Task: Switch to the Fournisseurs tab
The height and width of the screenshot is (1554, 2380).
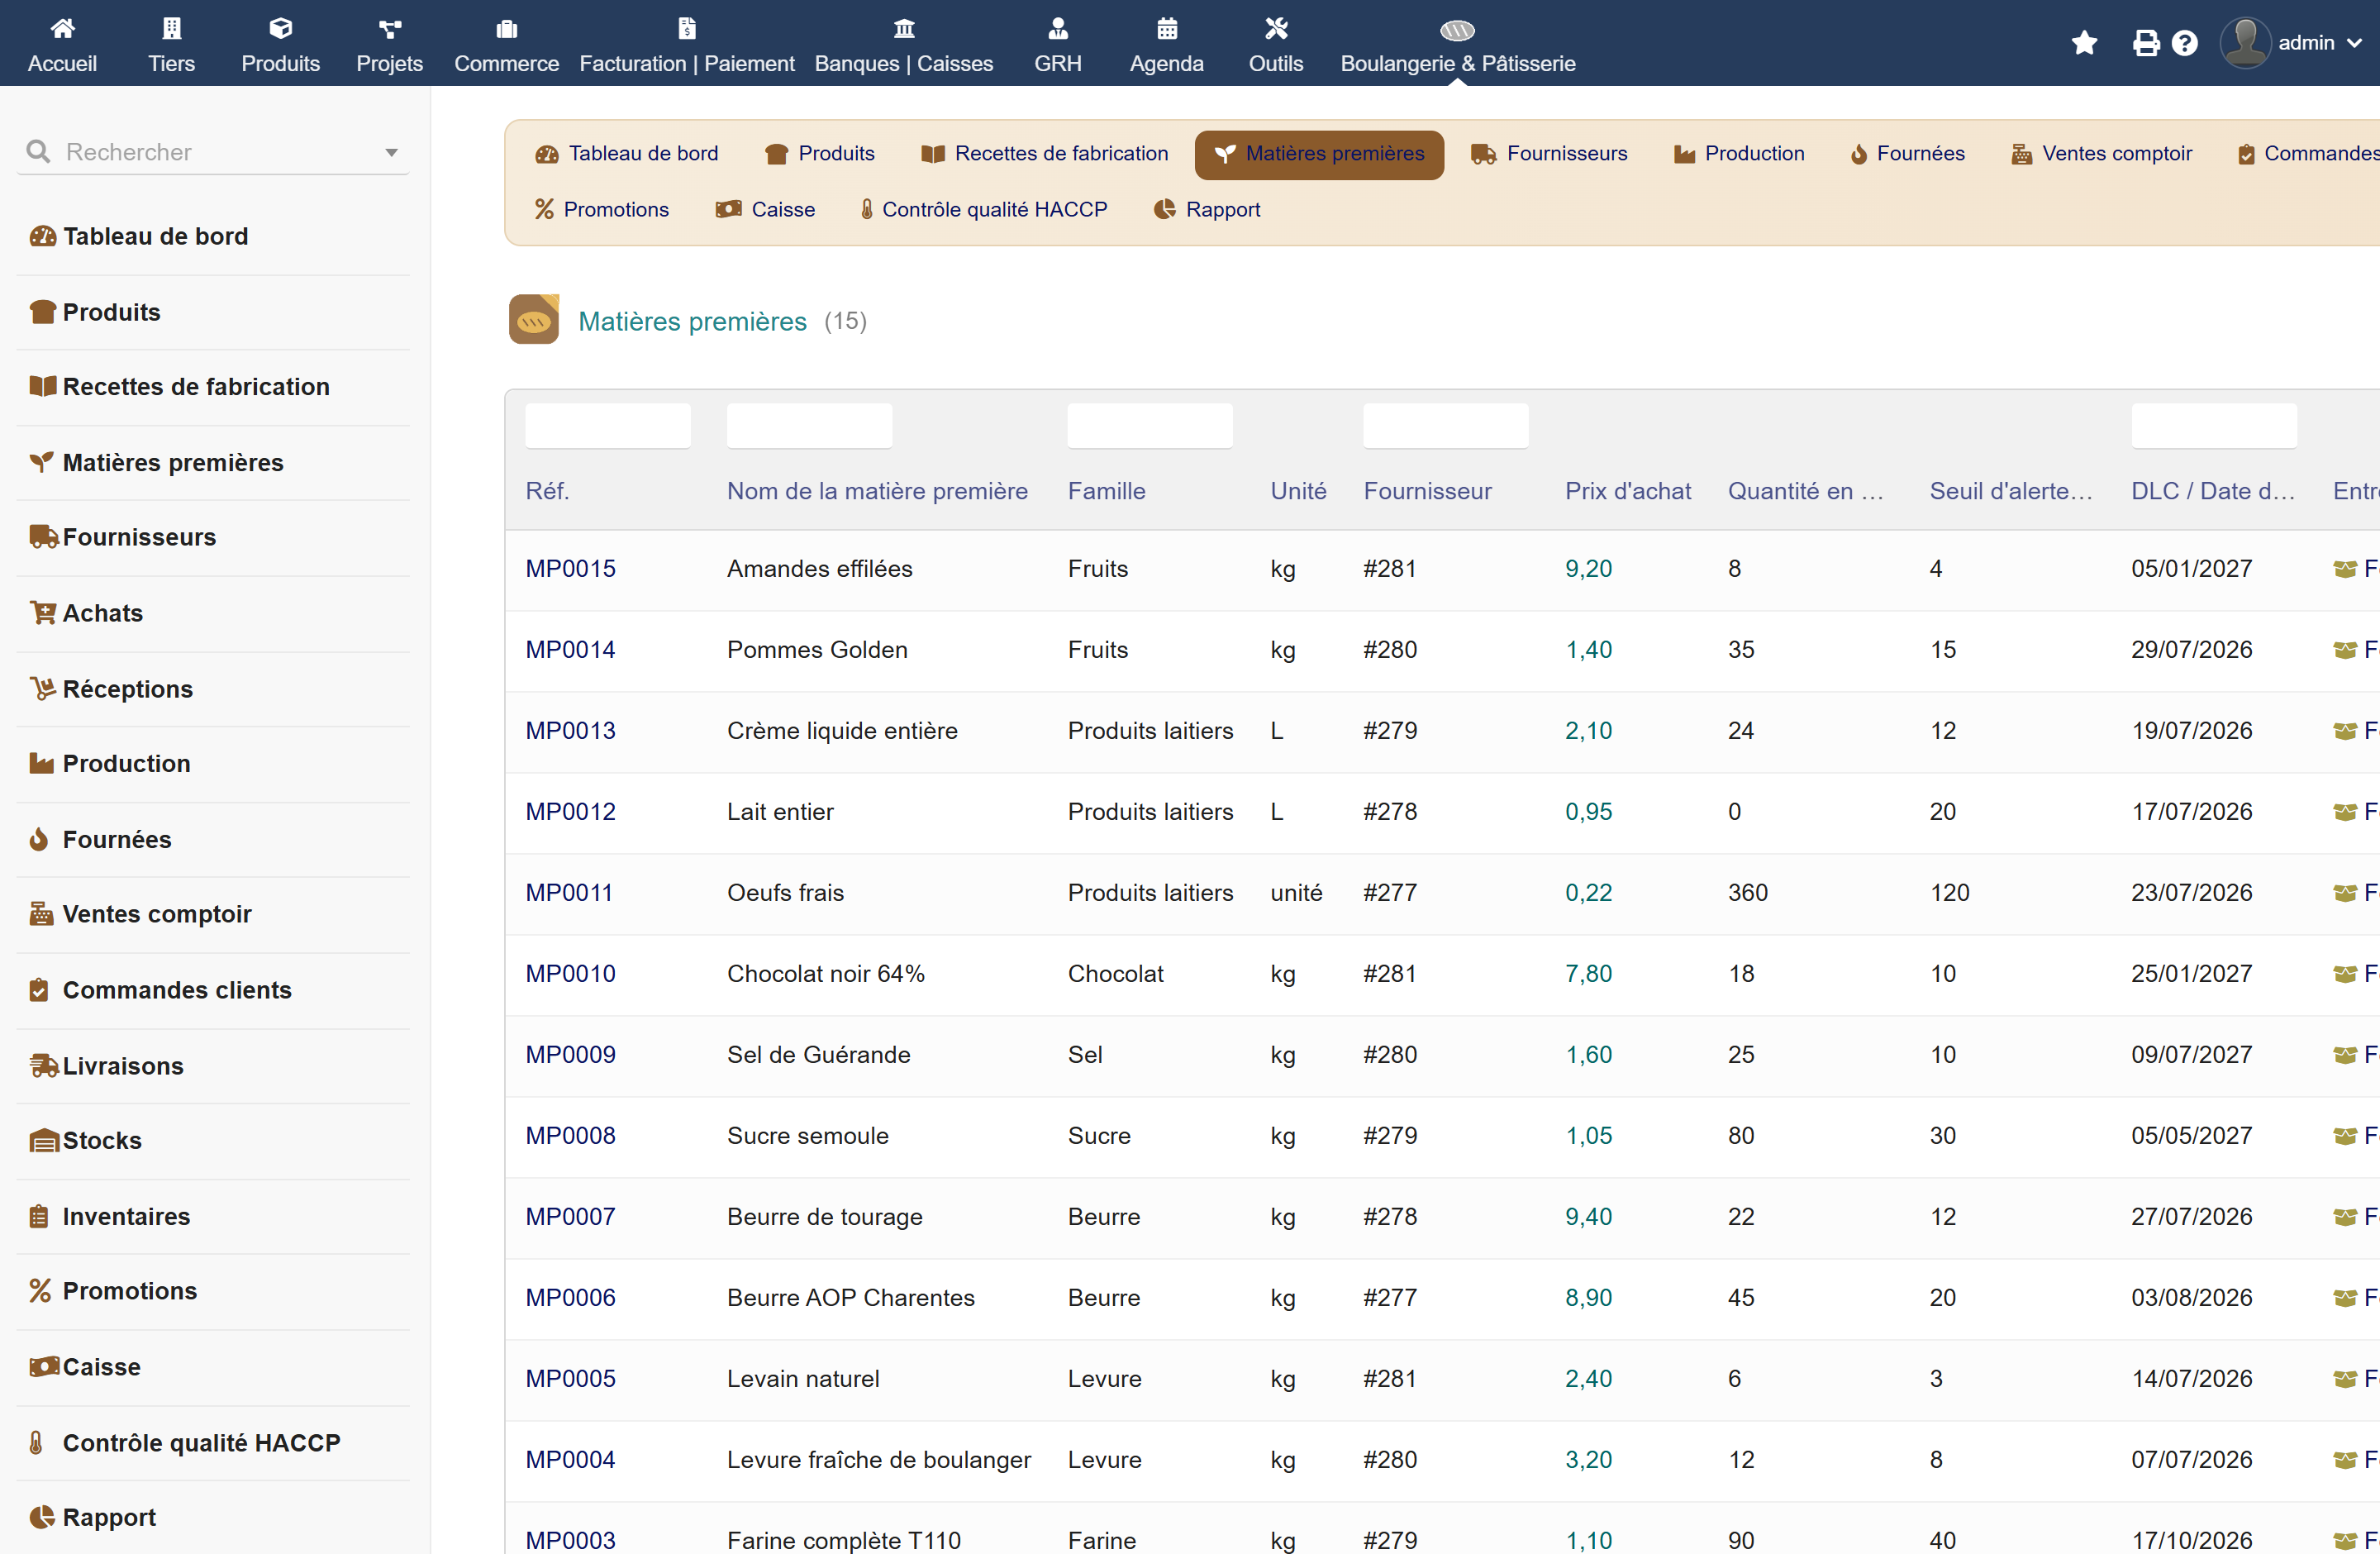Action: (1549, 154)
